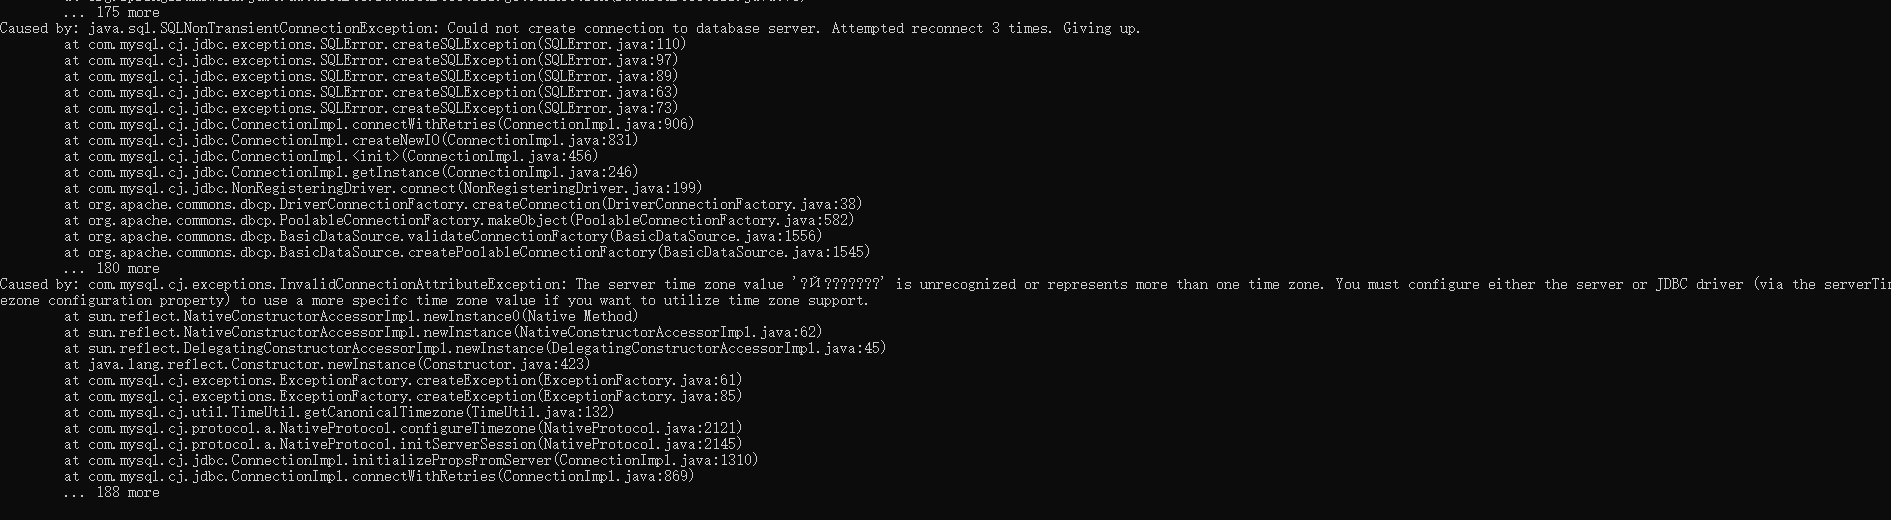Image resolution: width=1891 pixels, height=520 pixels.
Task: Click the ConnectionImpl.<init> stack frame
Action: [331, 156]
